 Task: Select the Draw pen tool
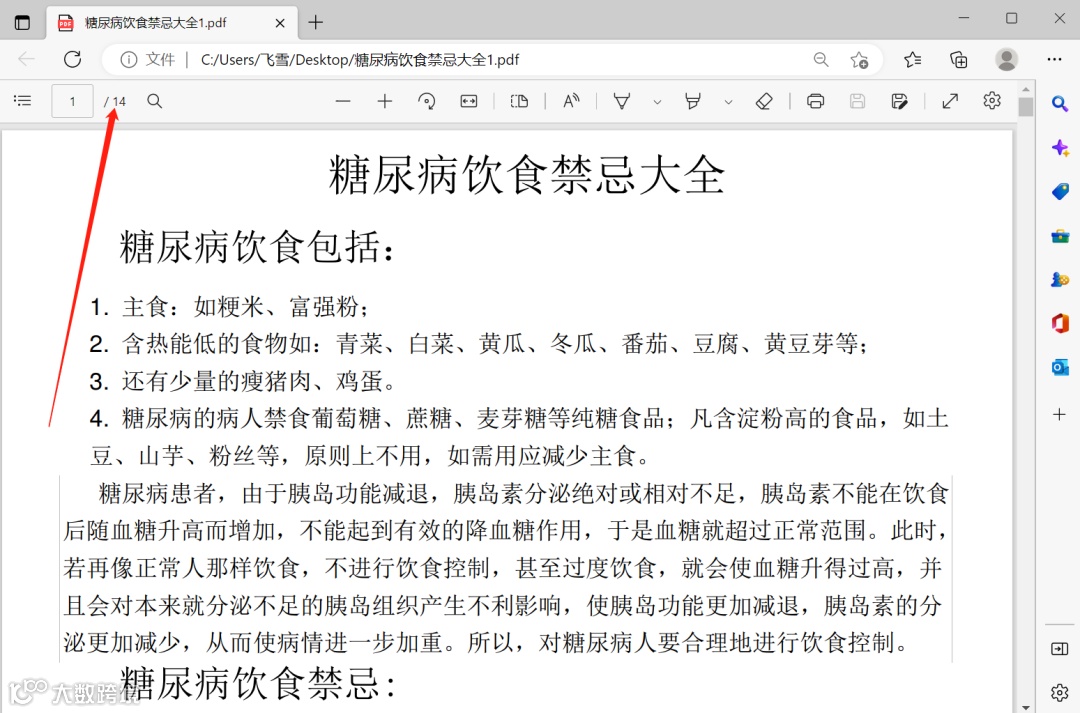click(622, 101)
